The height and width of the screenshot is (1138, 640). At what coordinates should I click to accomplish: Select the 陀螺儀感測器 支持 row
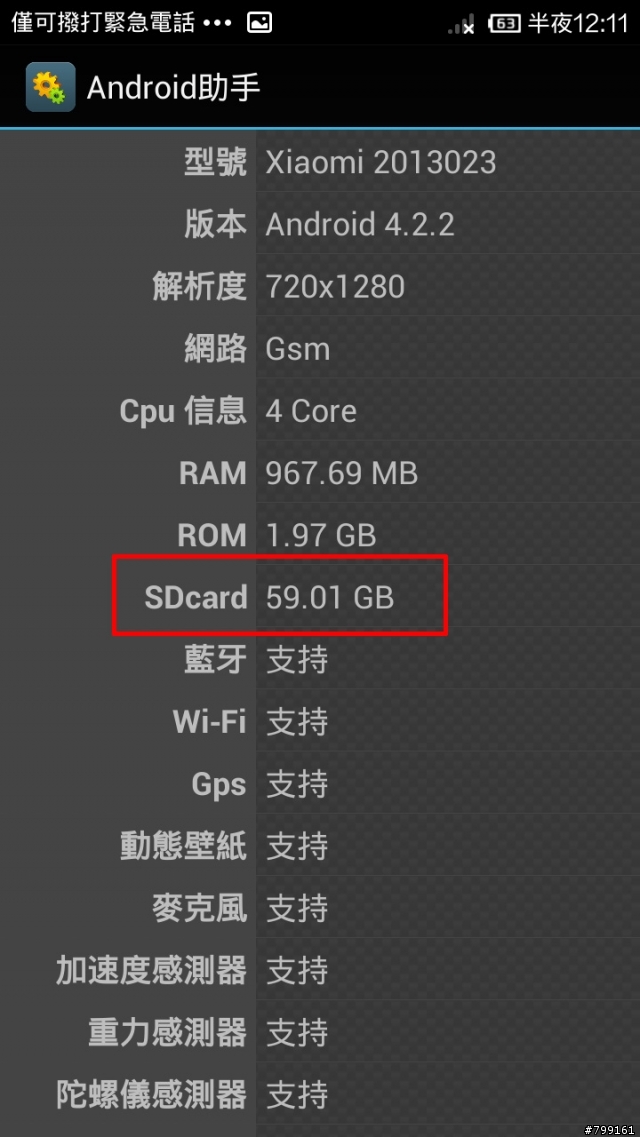coord(320,1095)
